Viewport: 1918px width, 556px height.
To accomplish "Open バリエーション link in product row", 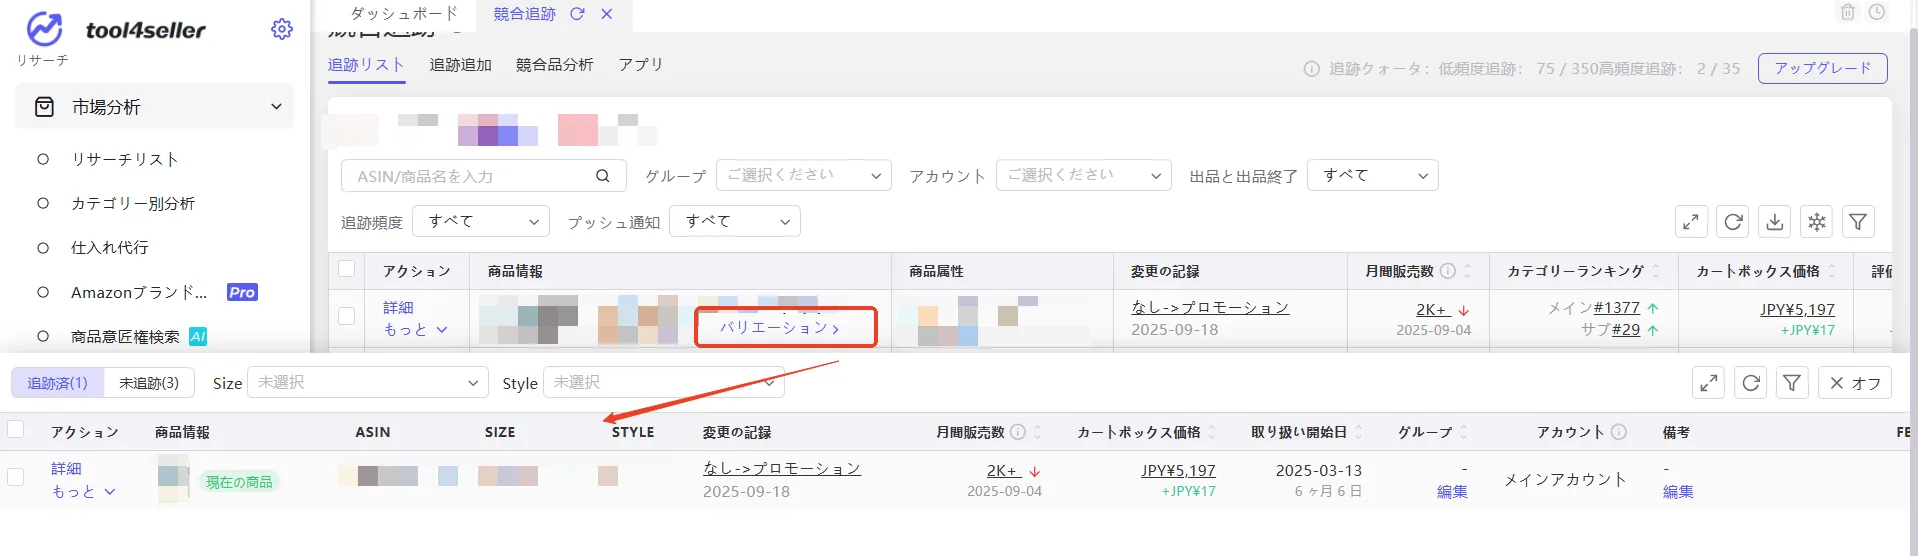I will (780, 327).
